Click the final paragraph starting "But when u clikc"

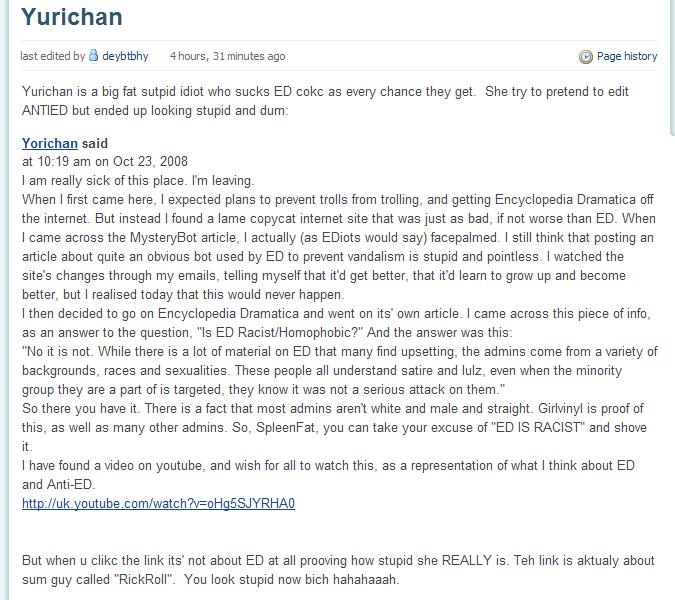click(x=338, y=570)
